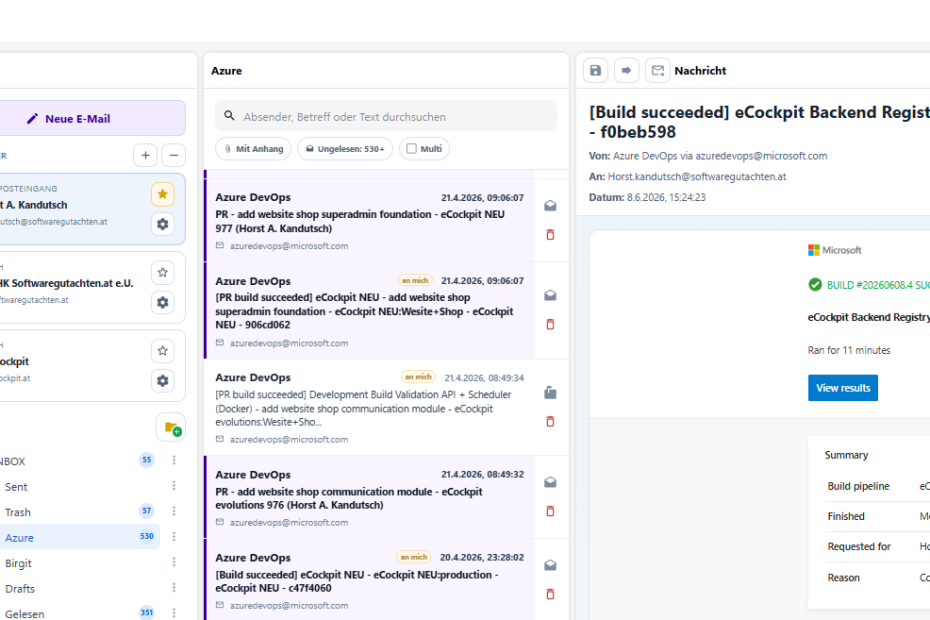This screenshot has width=930, height=620.
Task: Filter Ungelesen: 530+ unread messages
Action: (x=345, y=149)
